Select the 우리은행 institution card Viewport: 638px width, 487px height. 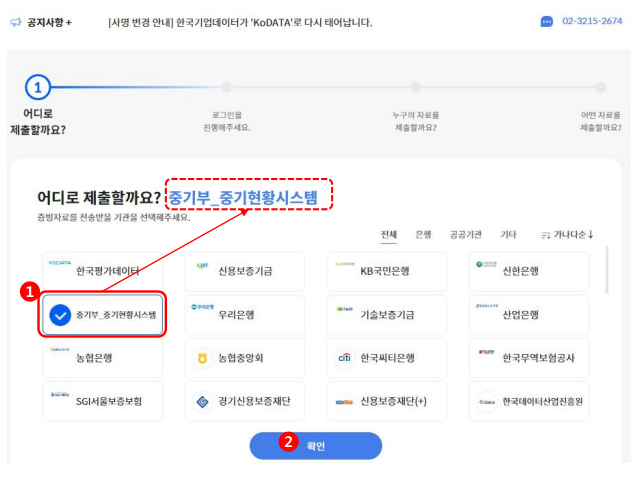click(x=245, y=315)
